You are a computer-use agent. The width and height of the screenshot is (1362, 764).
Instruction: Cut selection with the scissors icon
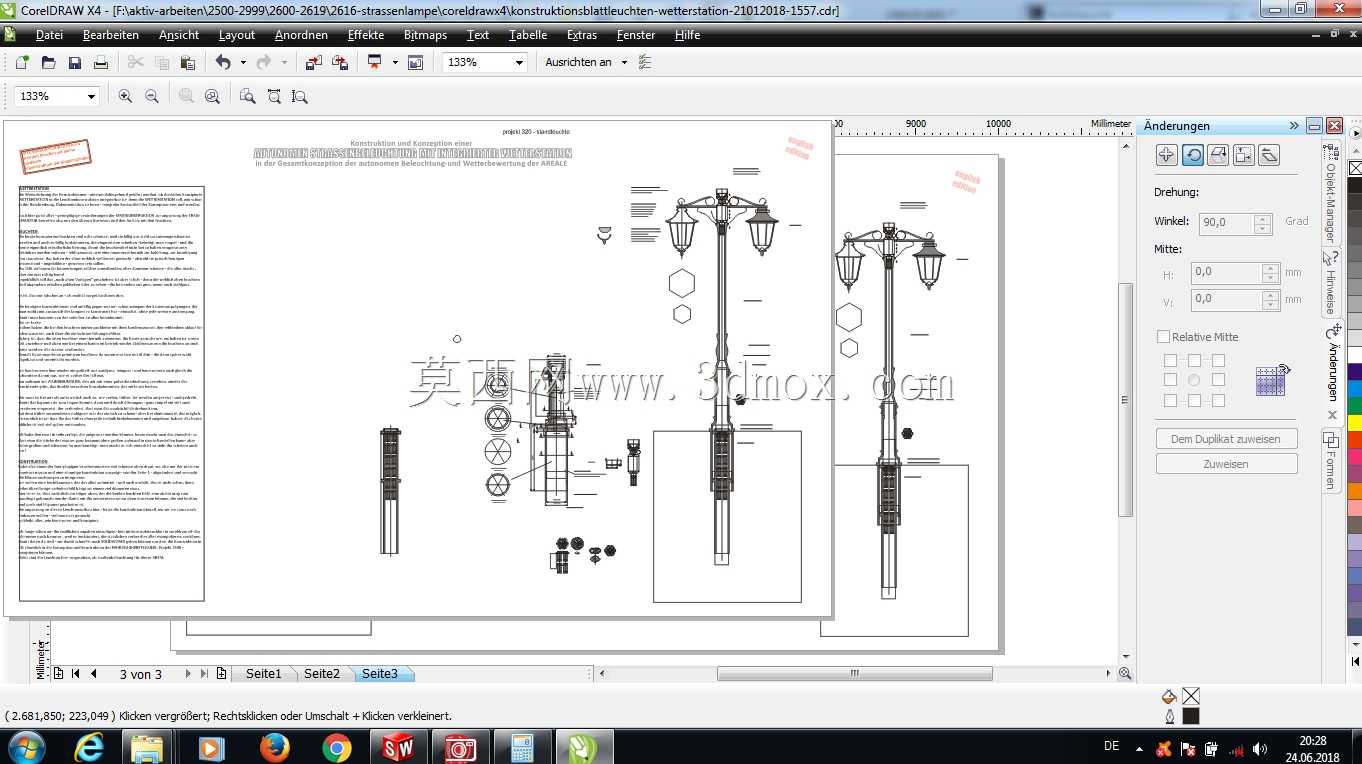point(136,62)
